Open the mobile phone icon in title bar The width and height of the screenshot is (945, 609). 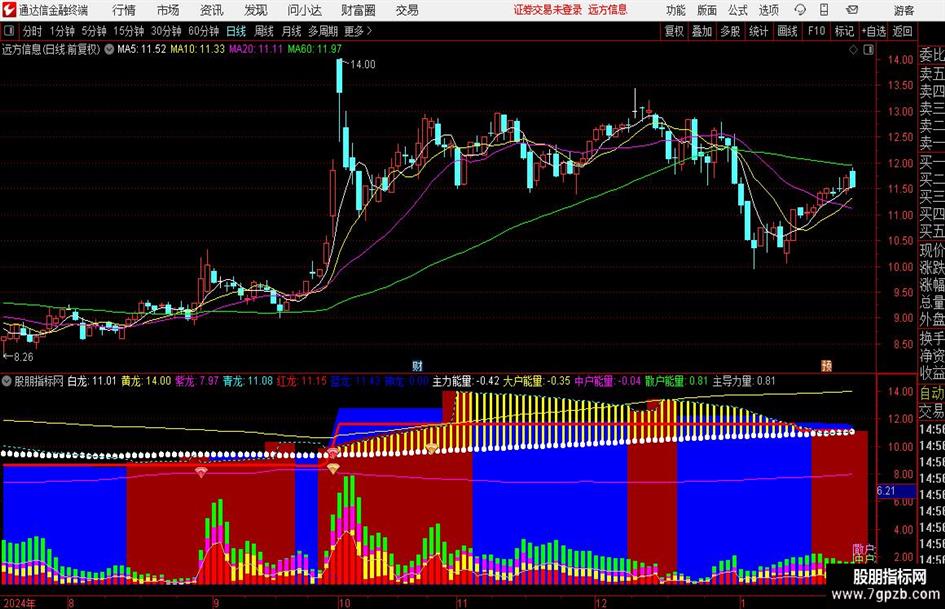coord(824,10)
